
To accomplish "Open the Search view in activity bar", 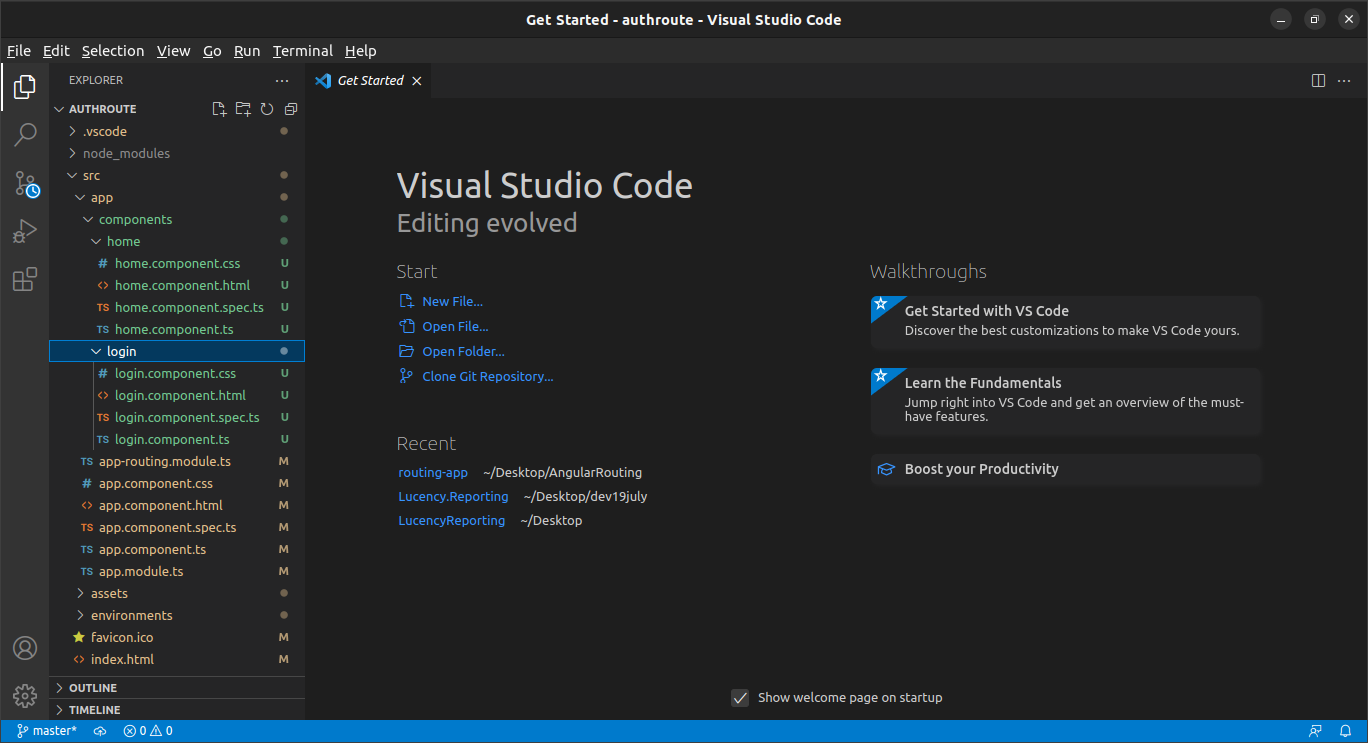I will tap(25, 135).
